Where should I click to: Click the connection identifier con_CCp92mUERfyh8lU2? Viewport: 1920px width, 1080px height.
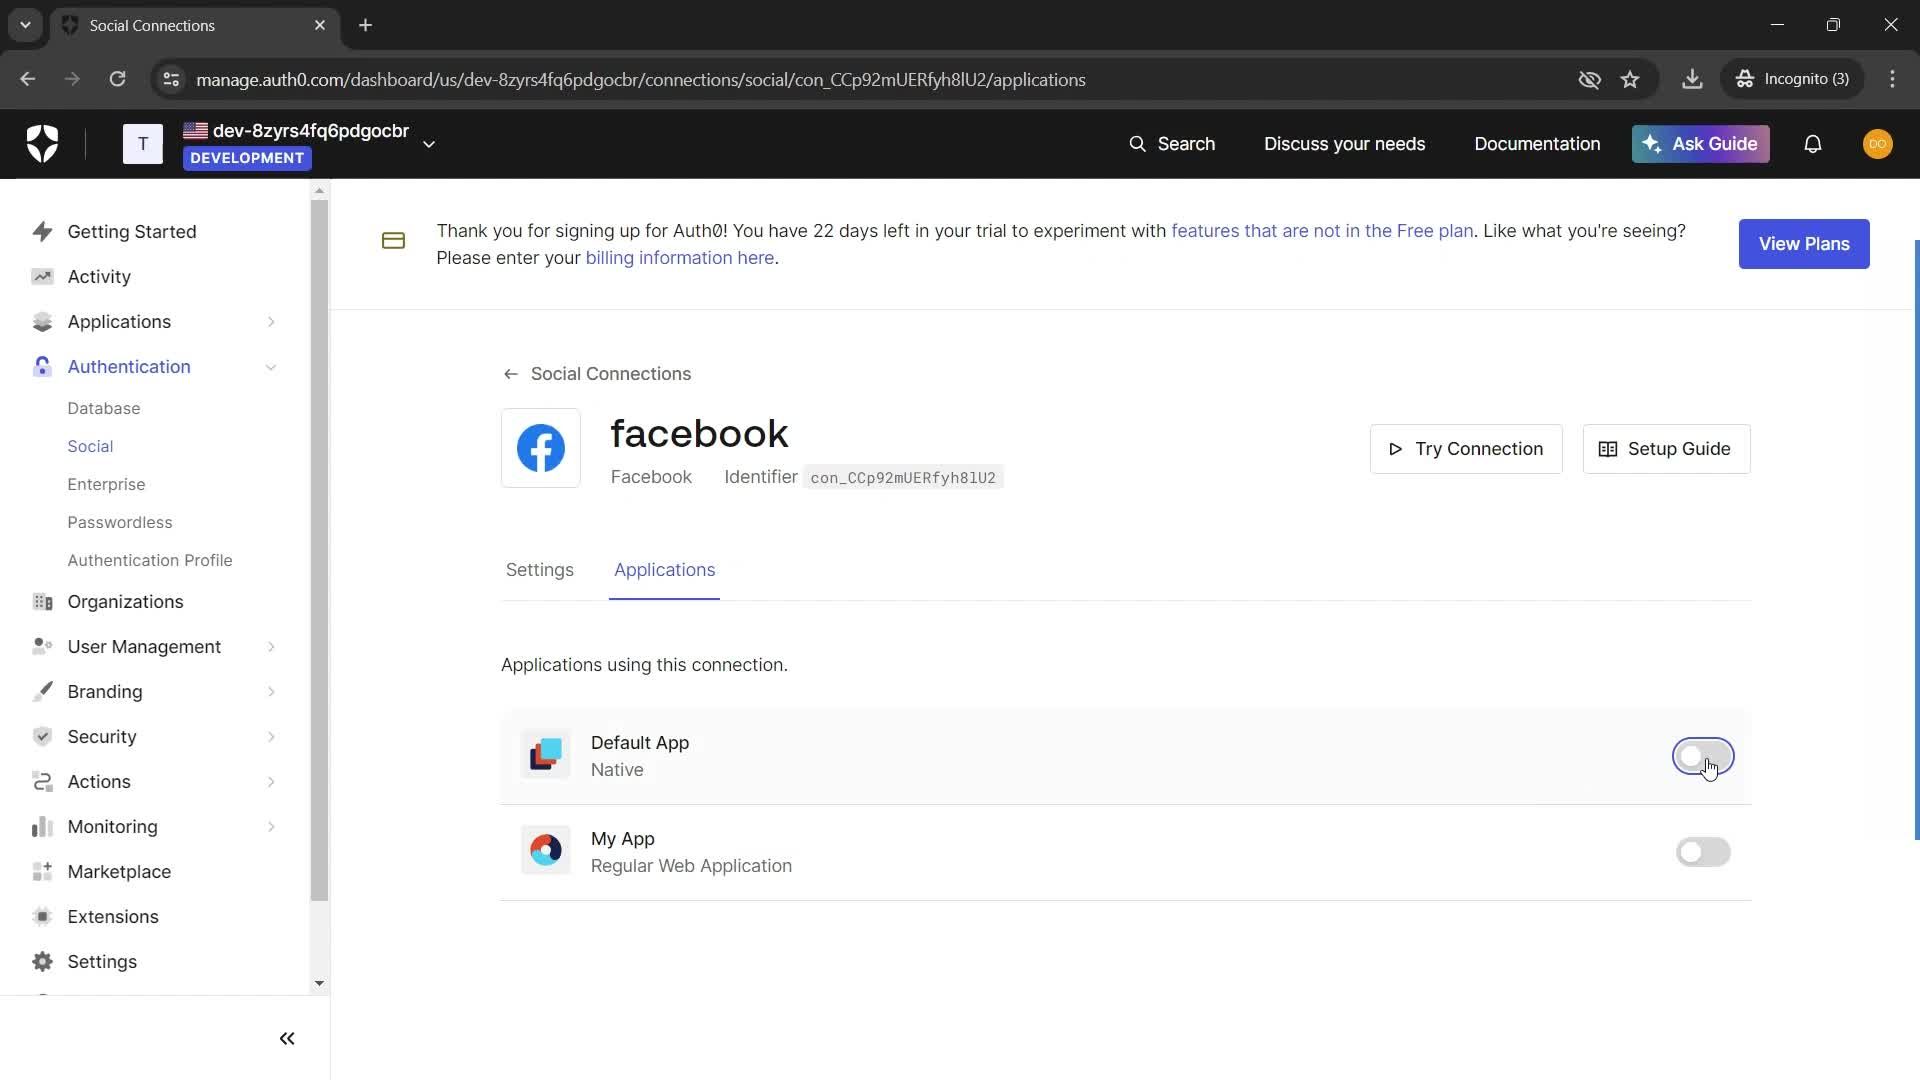[x=903, y=478]
